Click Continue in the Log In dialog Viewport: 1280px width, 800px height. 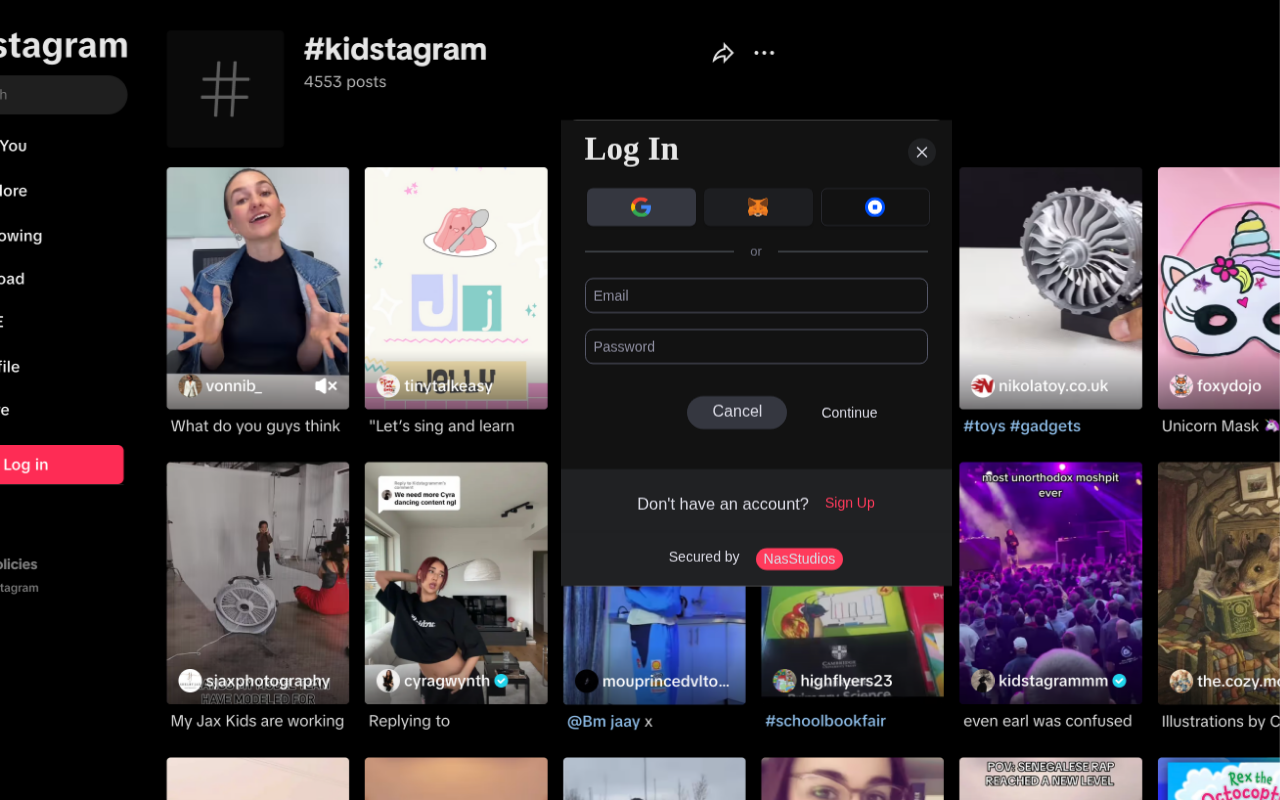849,412
